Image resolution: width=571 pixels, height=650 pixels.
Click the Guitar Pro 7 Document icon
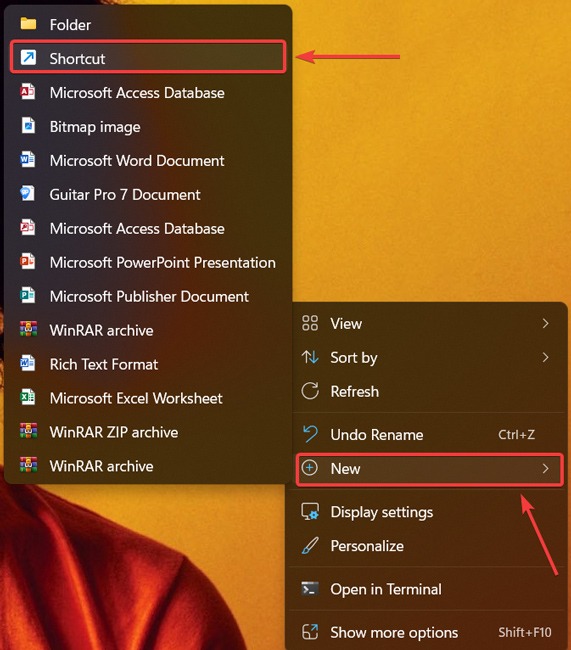pyautogui.click(x=28, y=194)
